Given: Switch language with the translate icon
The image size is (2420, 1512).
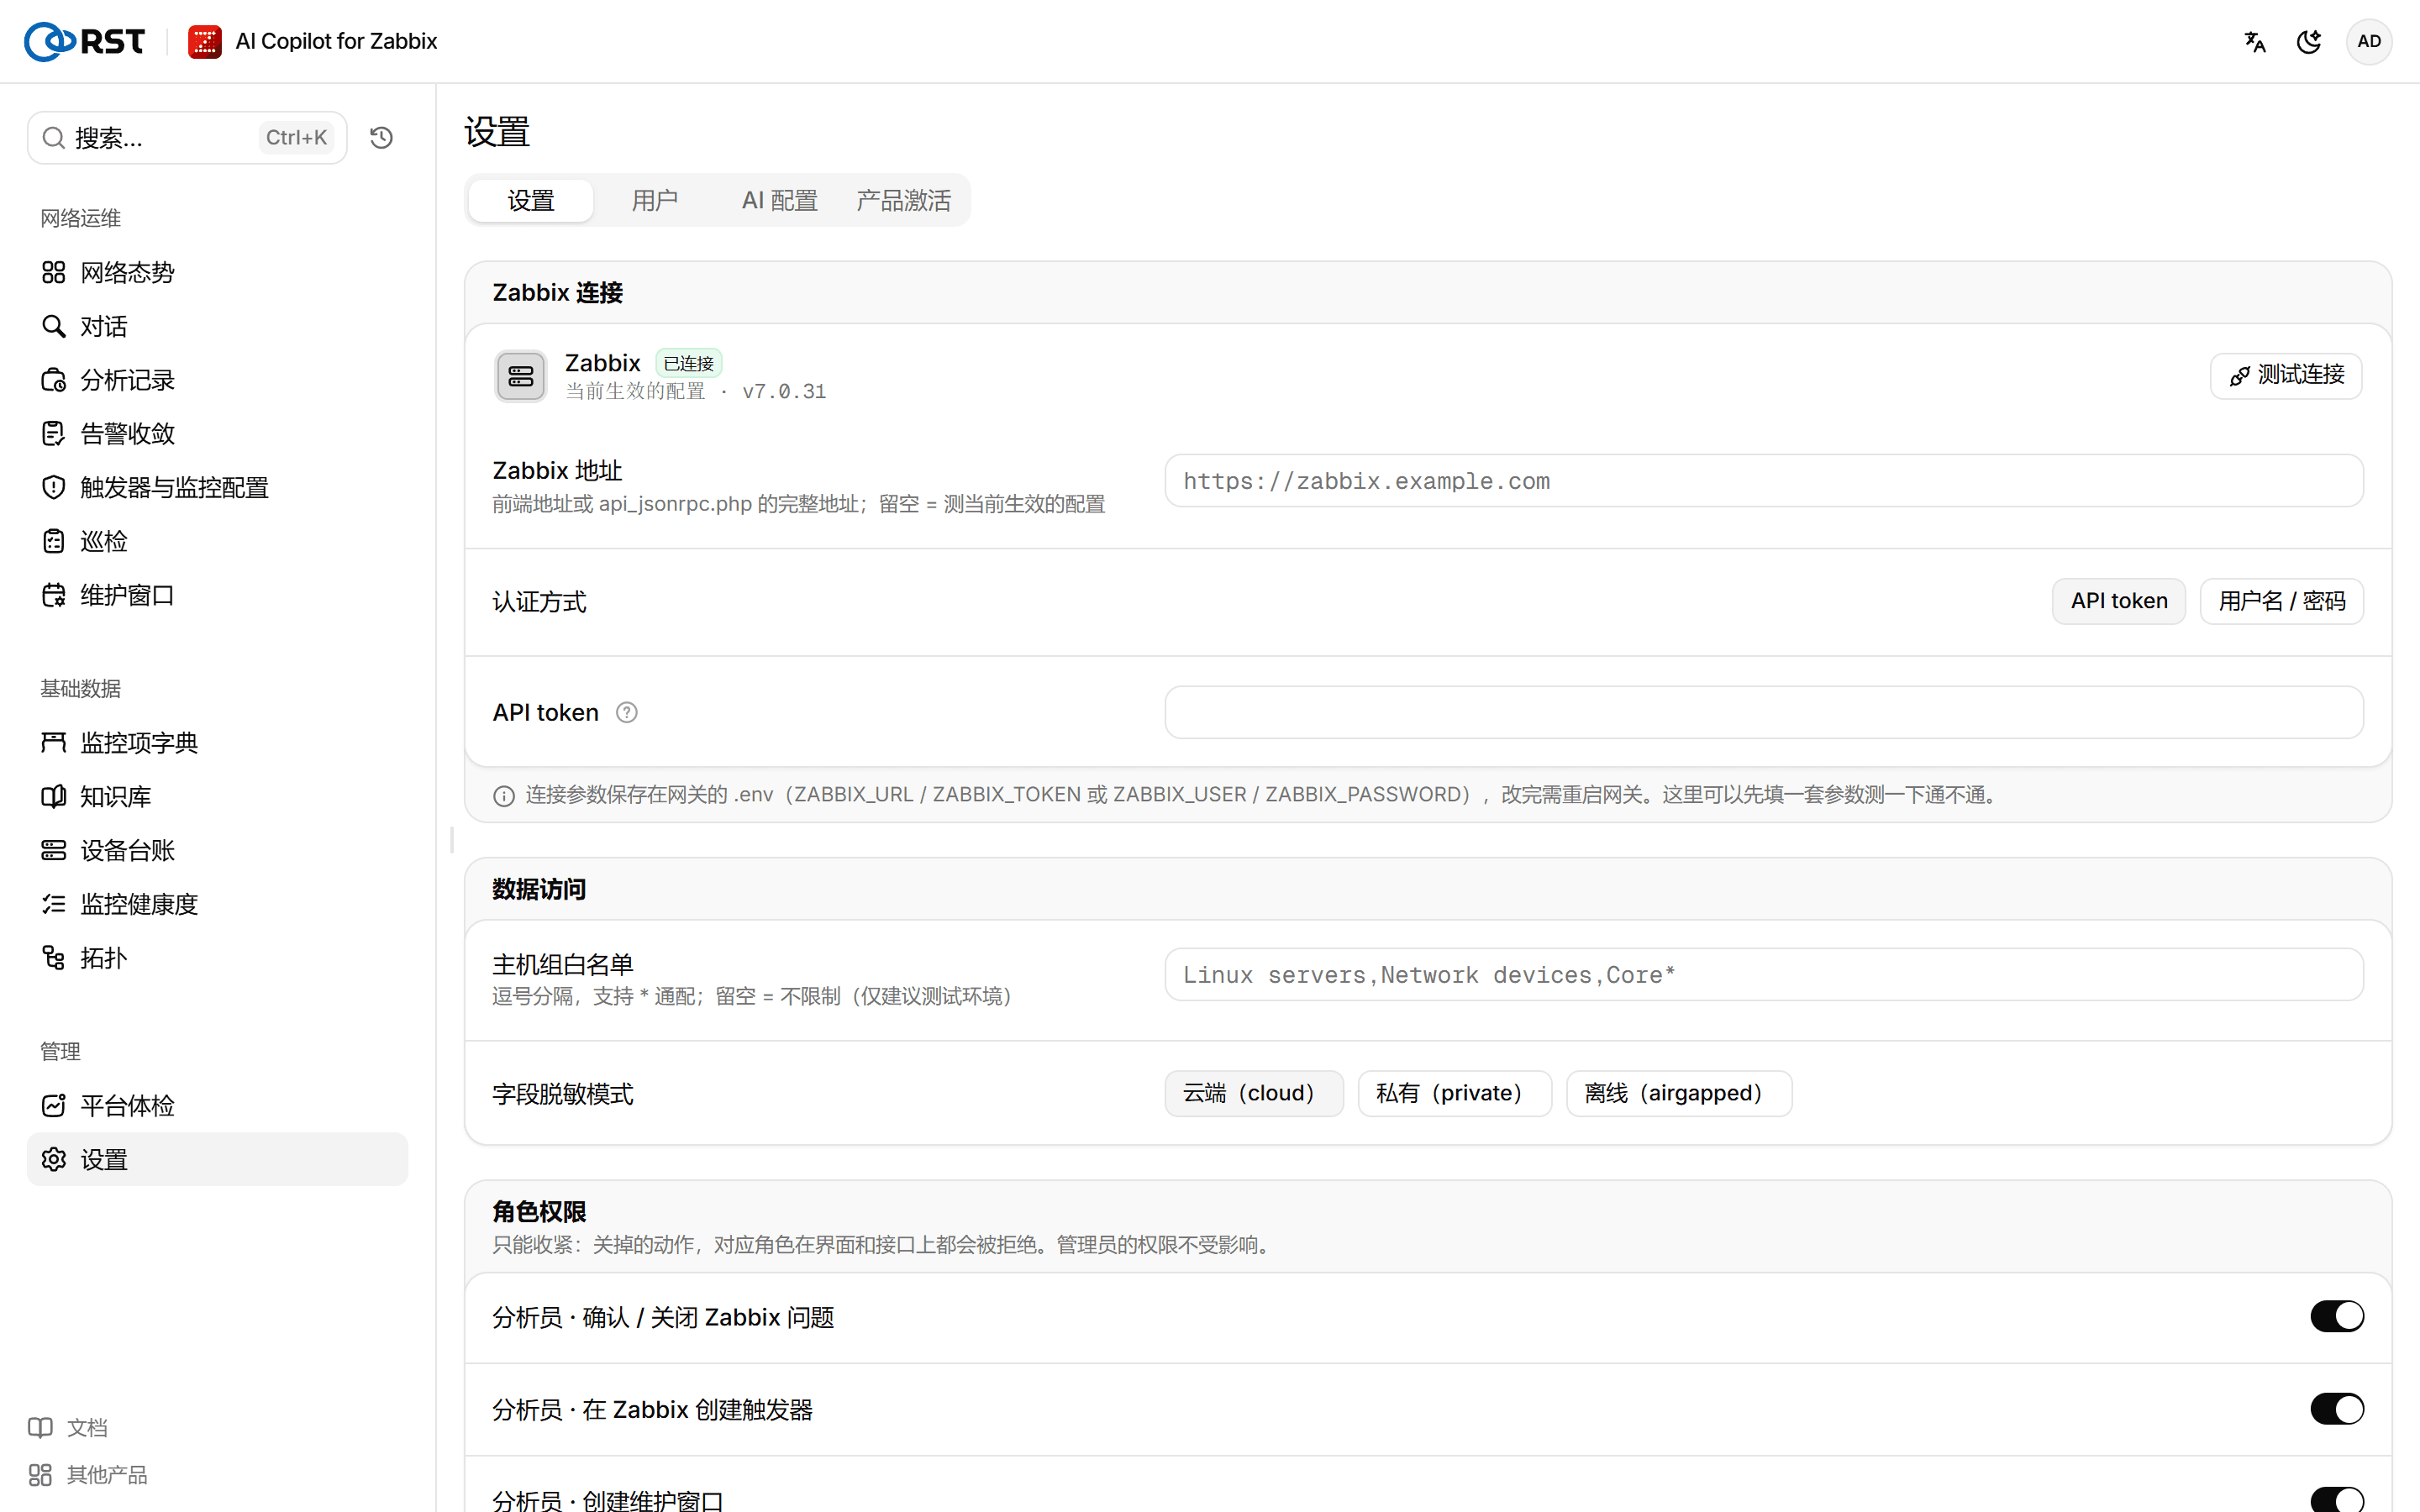Looking at the screenshot, I should tap(2255, 41).
